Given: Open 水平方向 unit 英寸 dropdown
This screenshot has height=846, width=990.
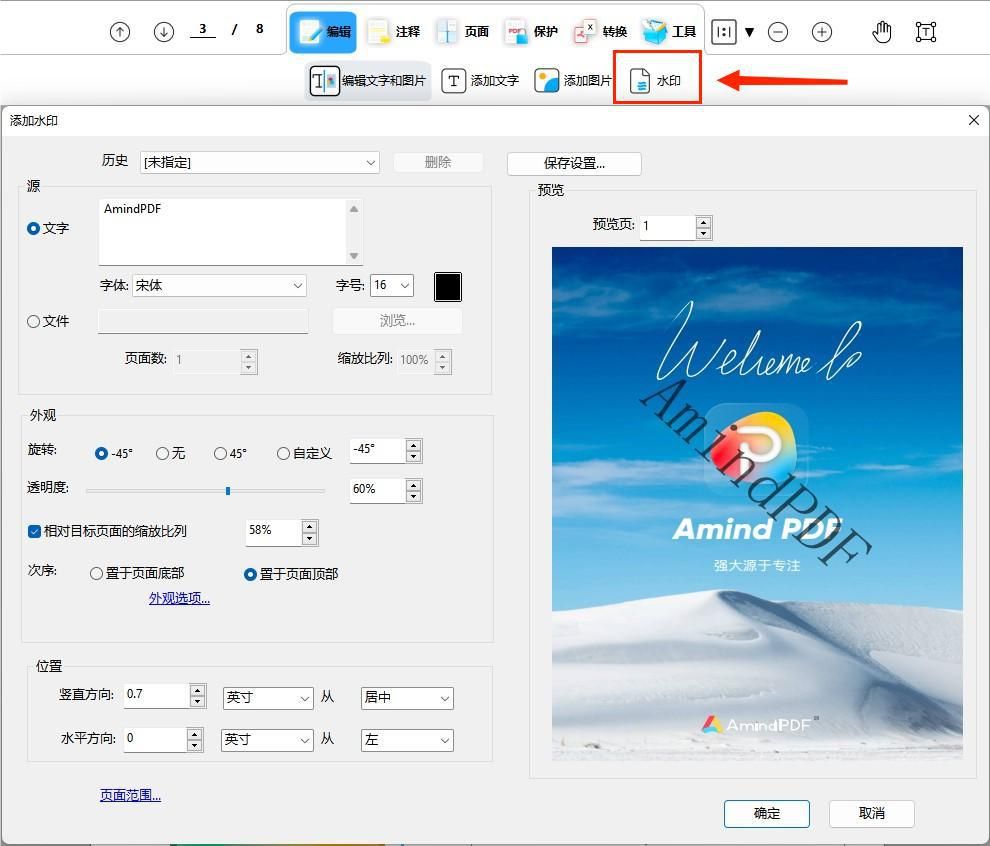Looking at the screenshot, I should coord(267,740).
